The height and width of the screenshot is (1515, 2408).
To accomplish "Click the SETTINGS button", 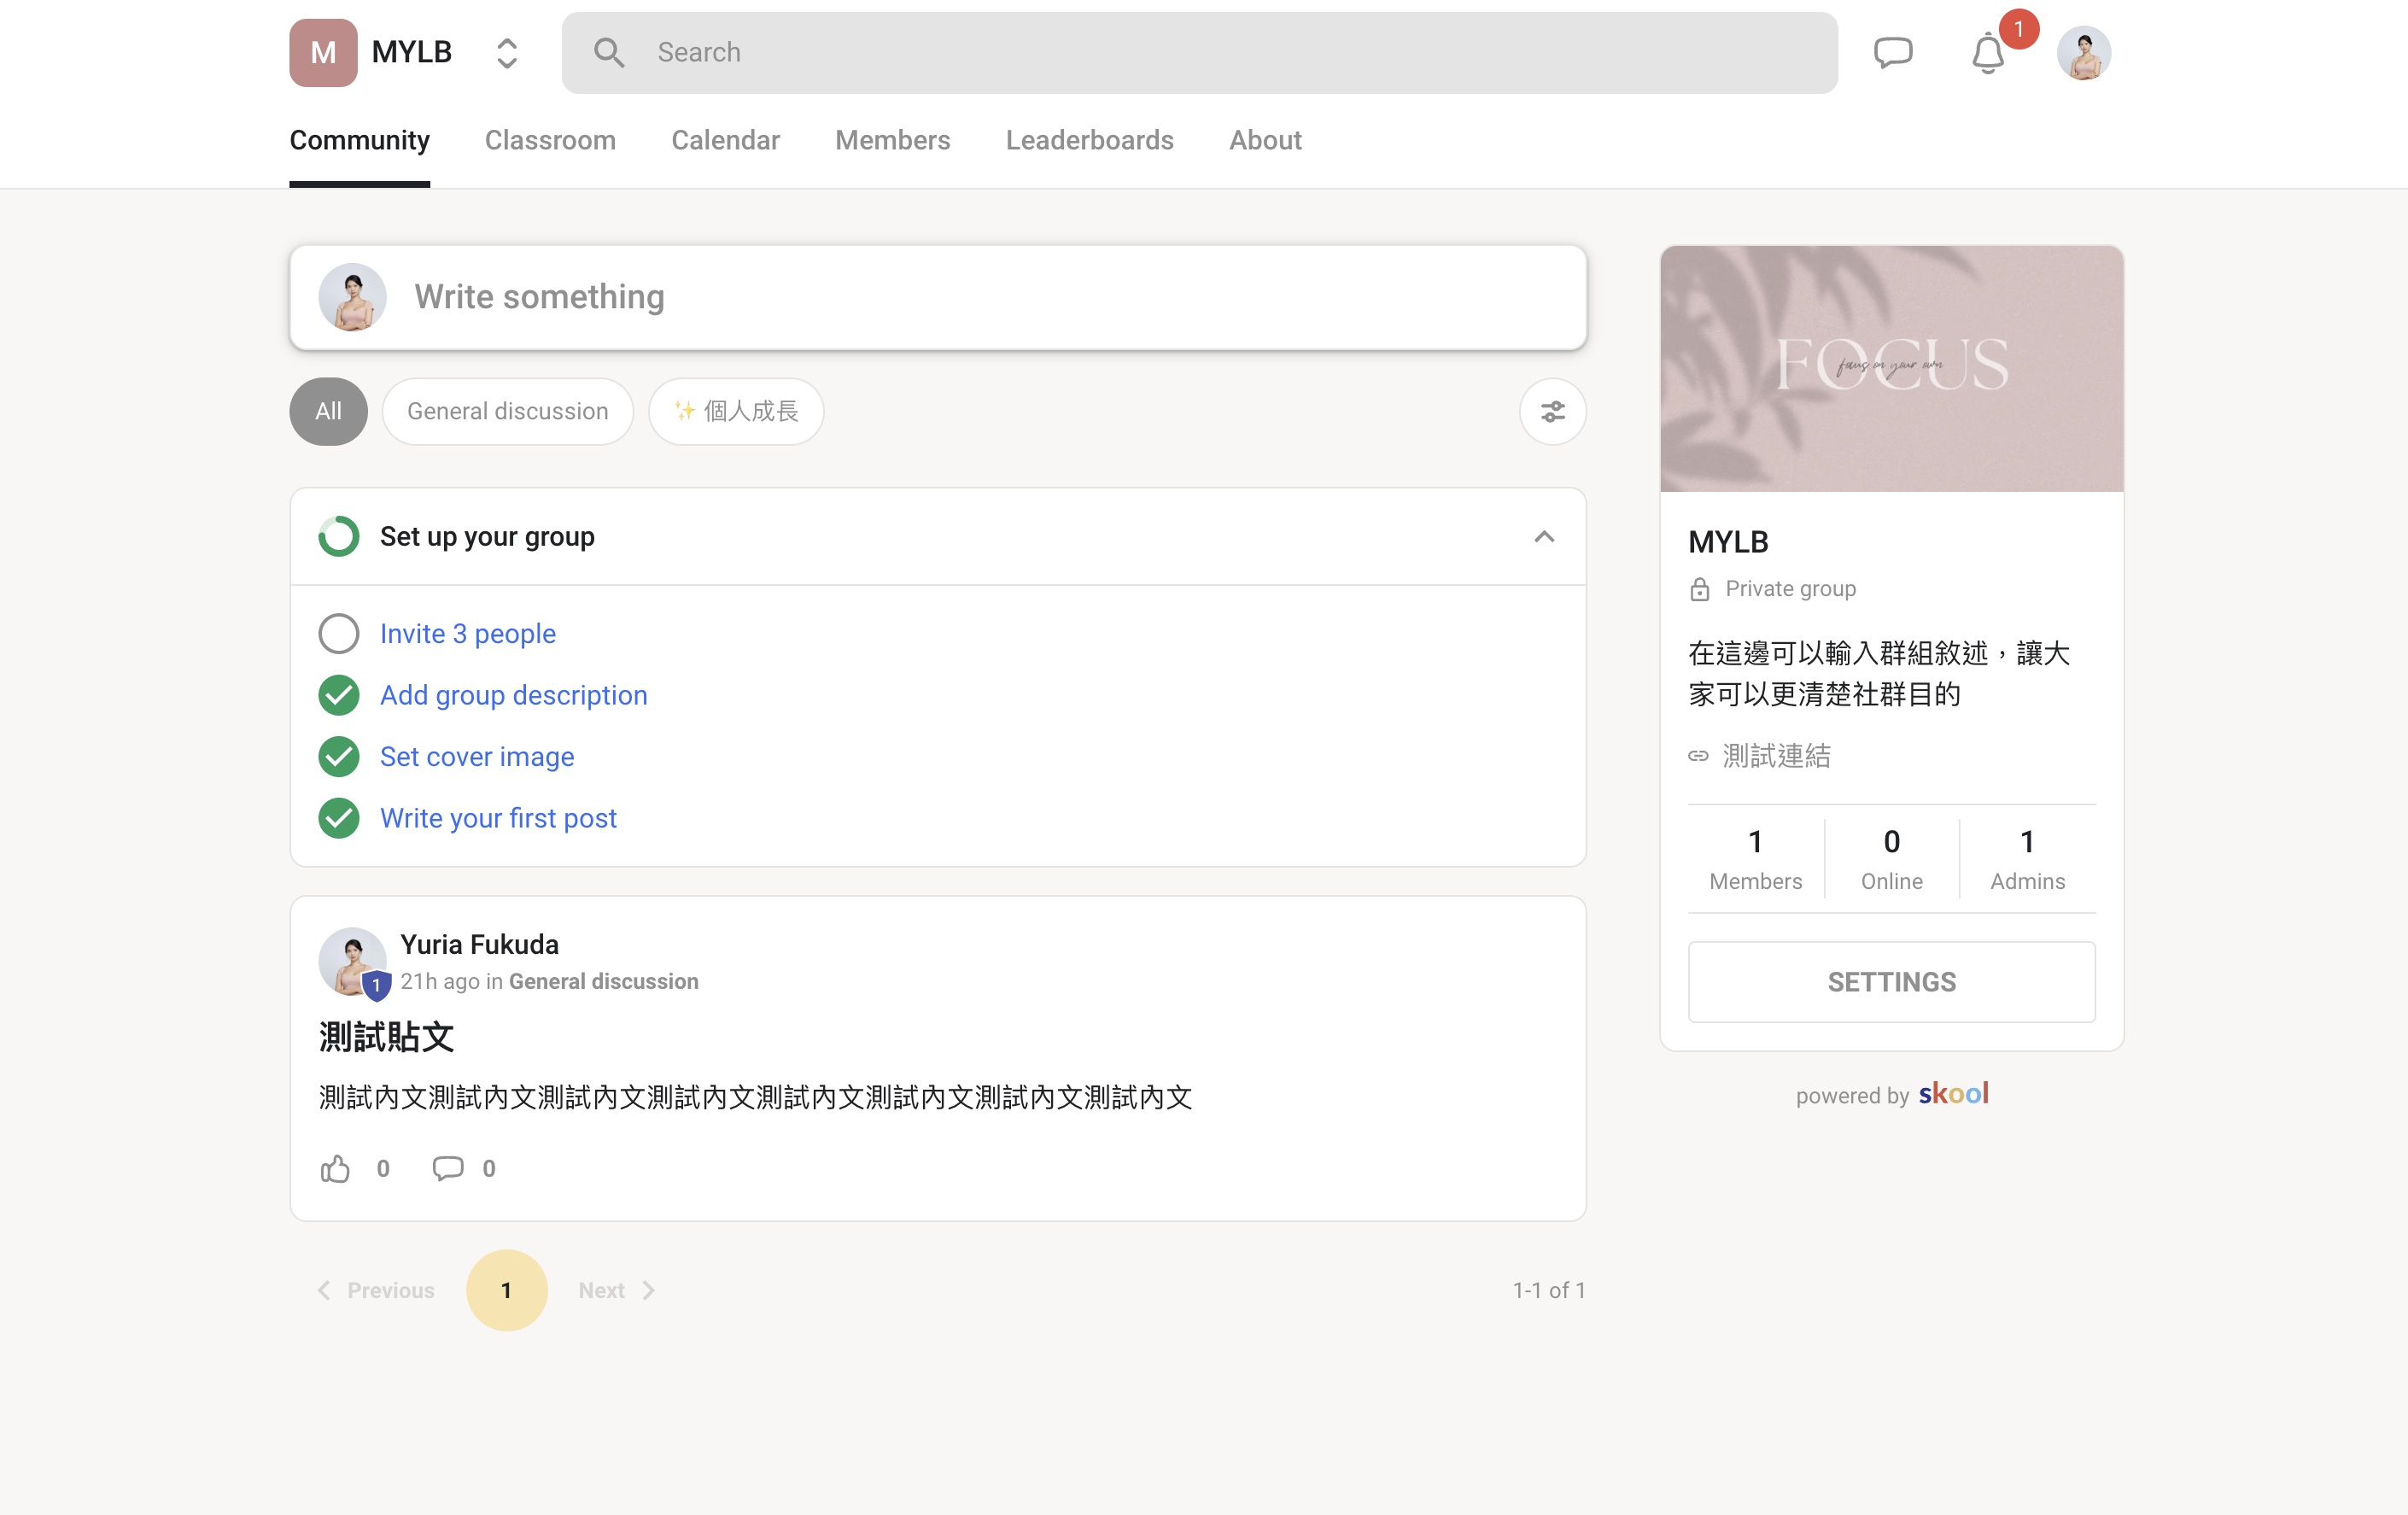I will click(x=1891, y=981).
